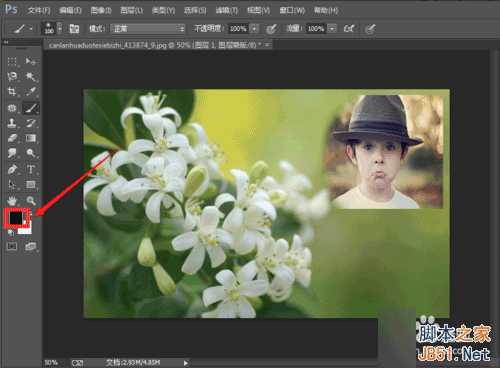500x368 pixels.
Task: Select the Pen tool
Action: [12, 169]
